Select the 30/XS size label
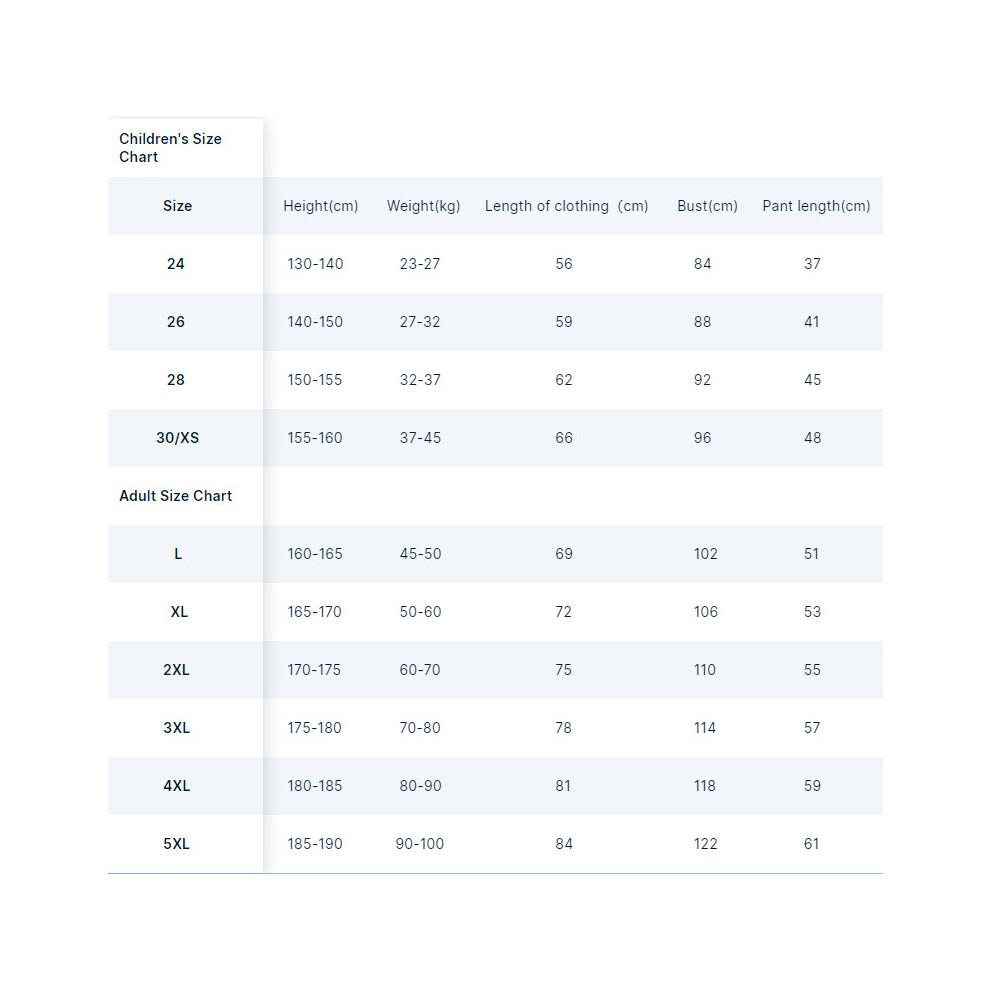This screenshot has width=990, height=990. coord(177,438)
